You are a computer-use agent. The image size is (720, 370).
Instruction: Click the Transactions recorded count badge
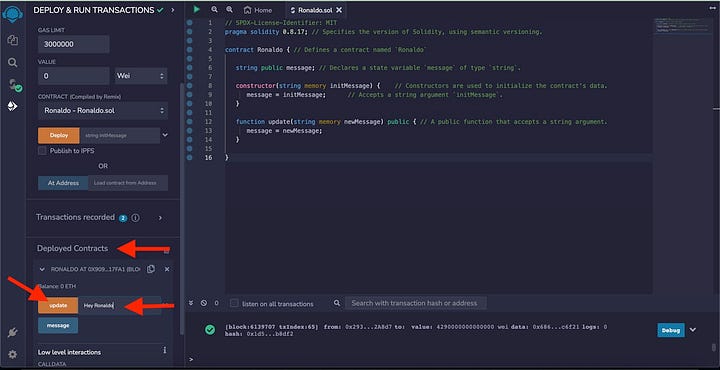tap(123, 218)
